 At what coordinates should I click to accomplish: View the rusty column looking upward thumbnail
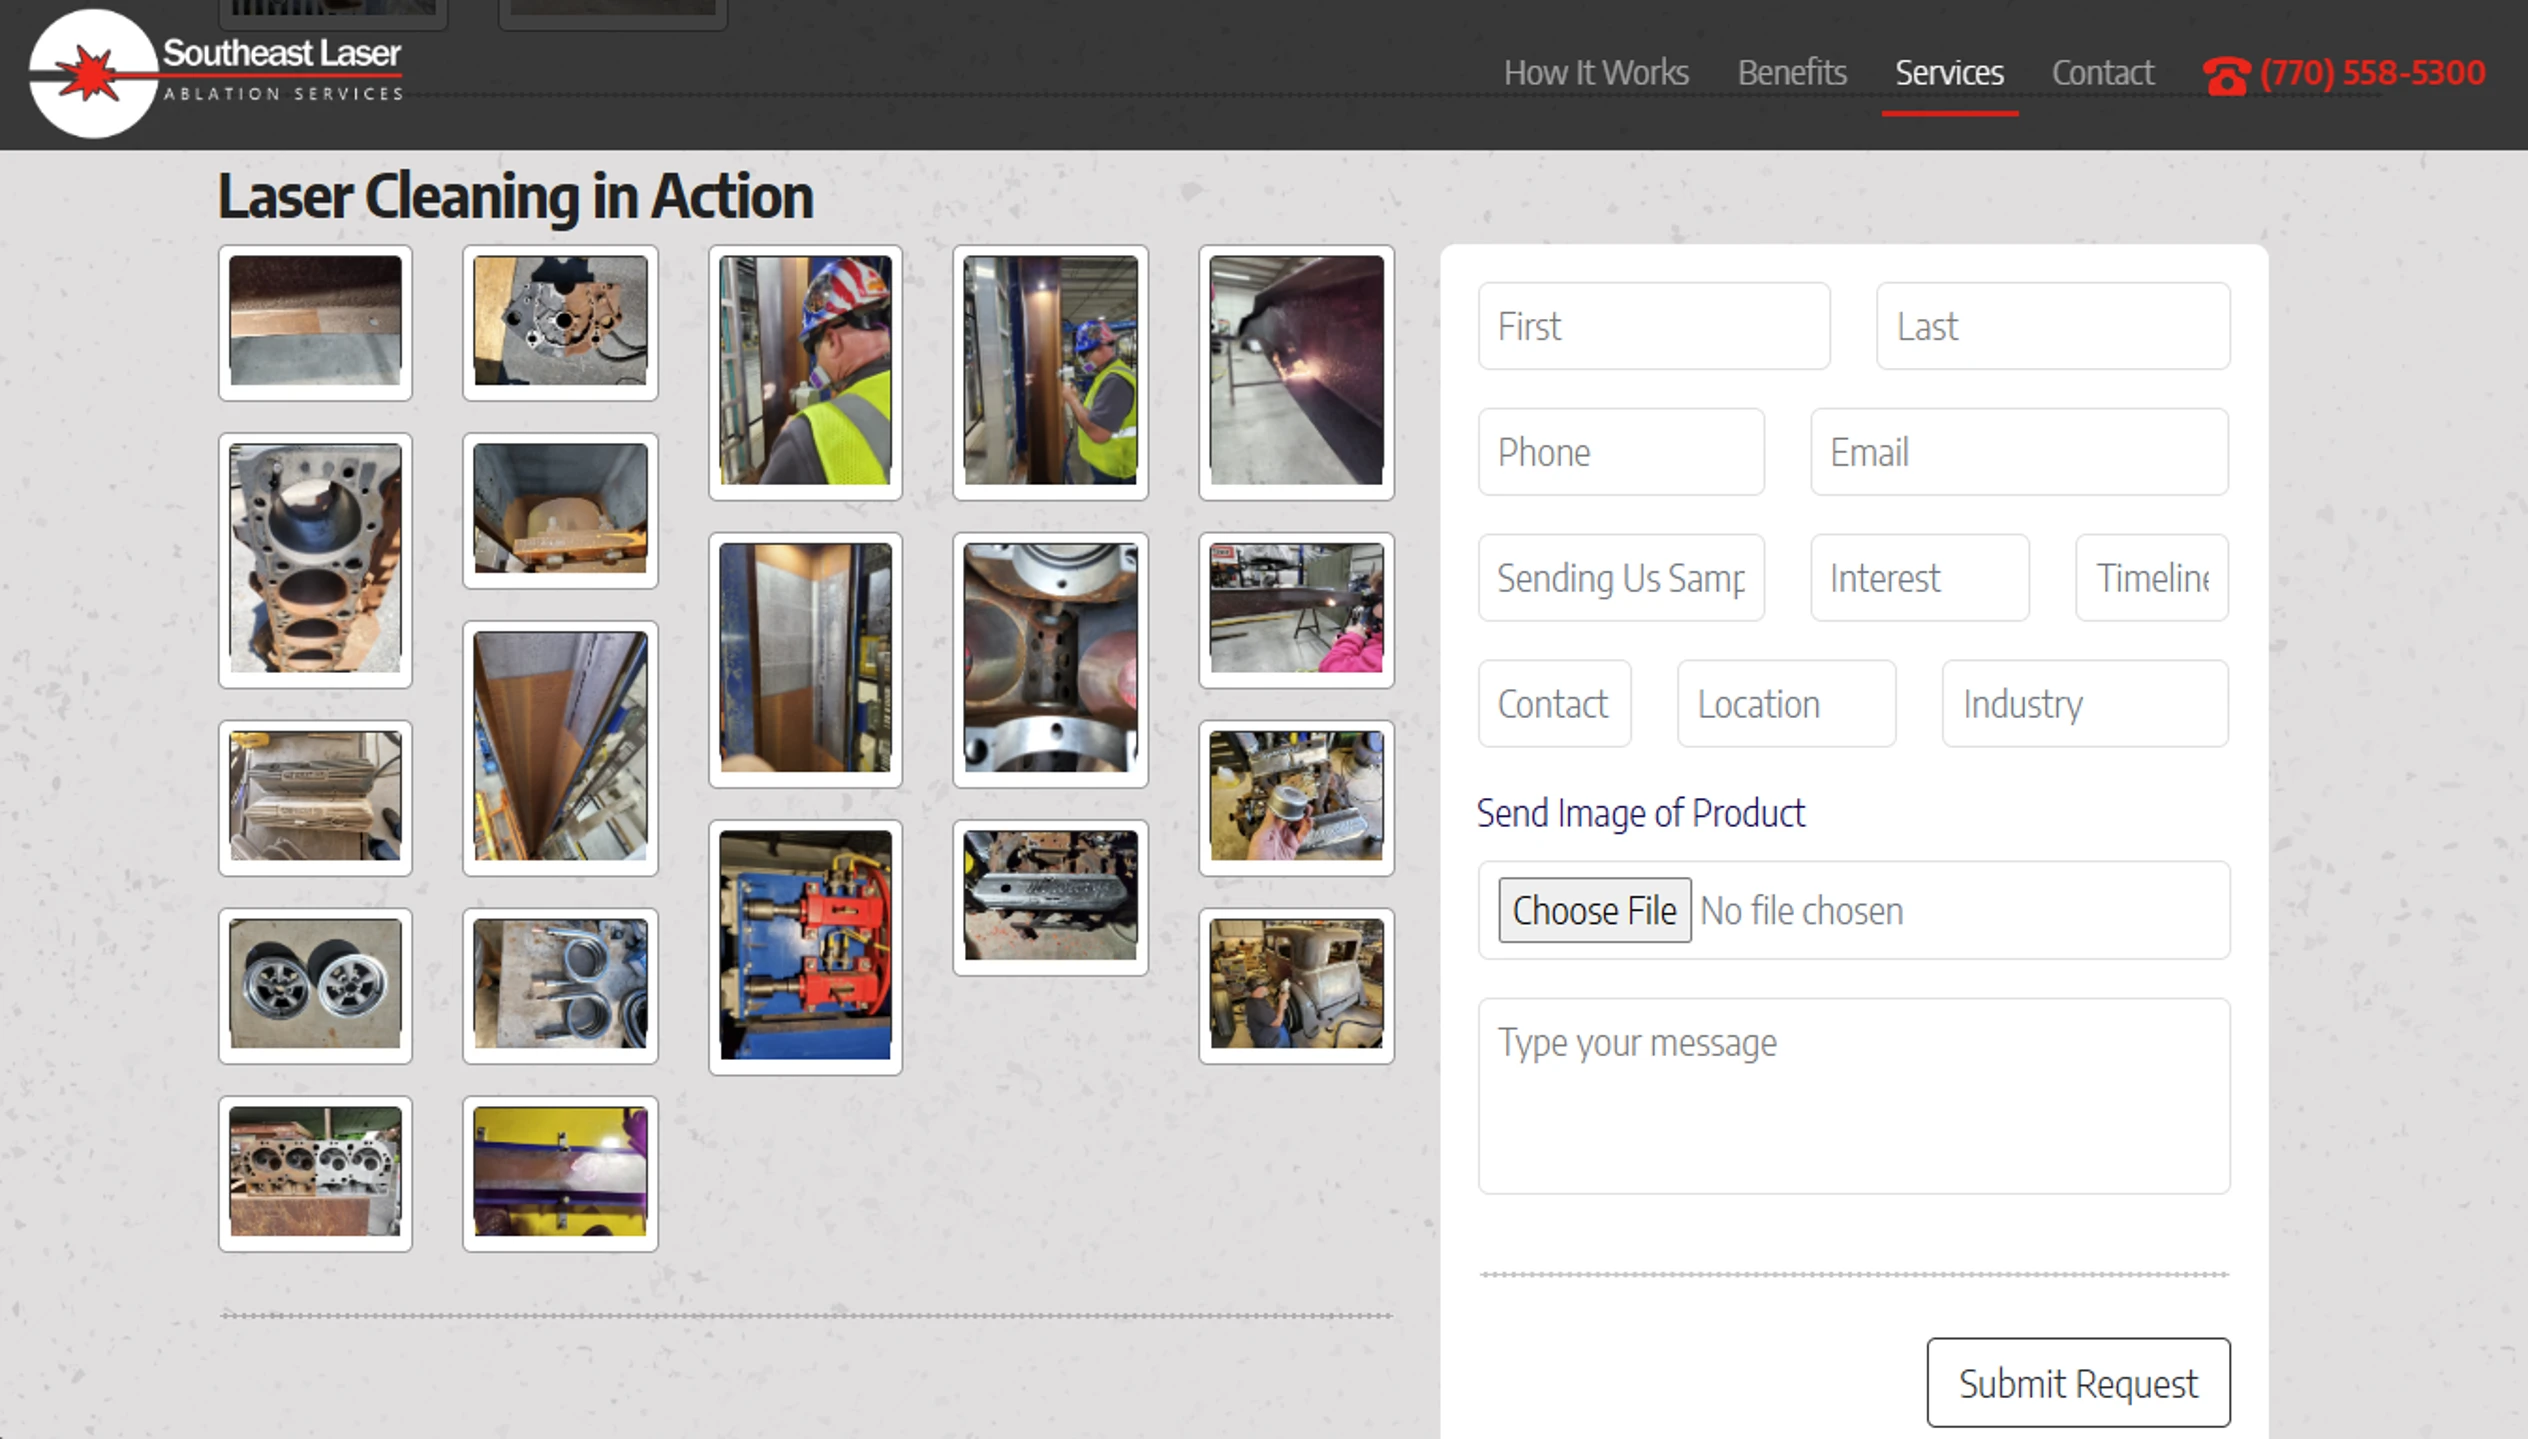coord(560,747)
